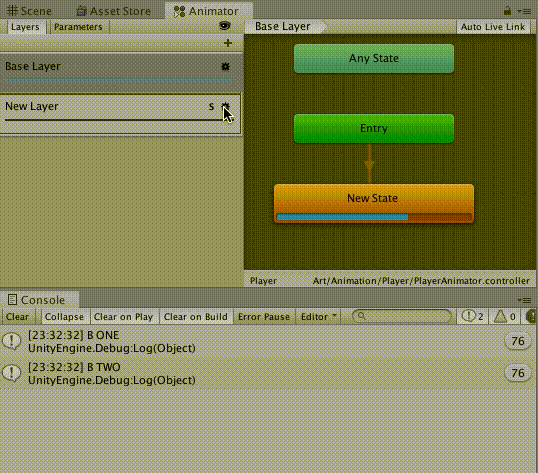Click the lock icon on Animator panel
Image resolution: width=538 pixels, height=473 pixels.
507,11
